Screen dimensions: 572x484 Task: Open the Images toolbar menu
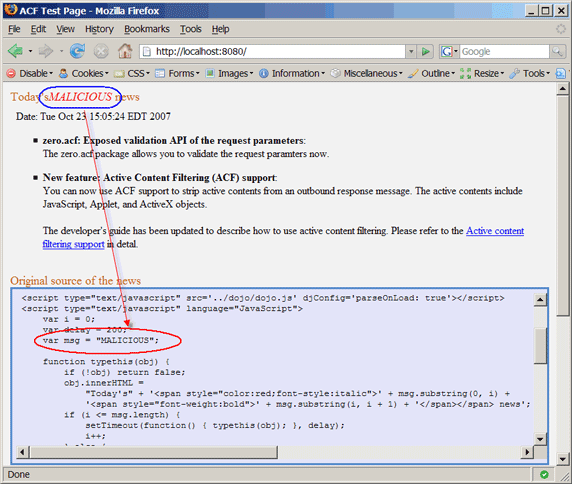point(229,73)
